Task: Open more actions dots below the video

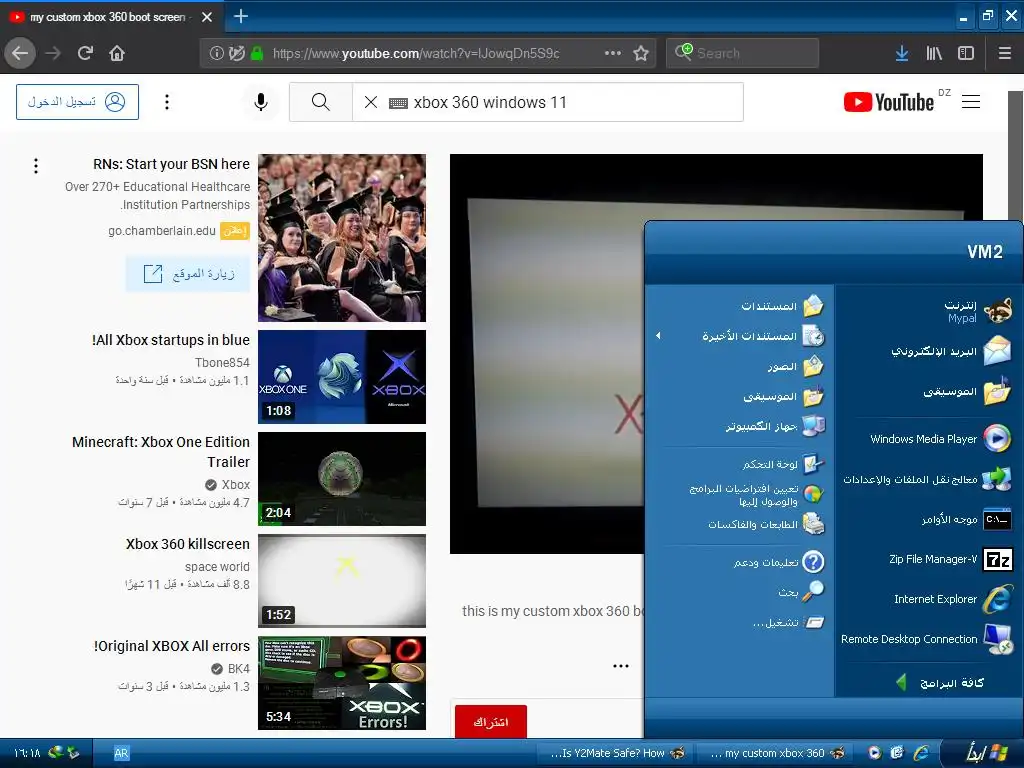Action: tap(620, 666)
